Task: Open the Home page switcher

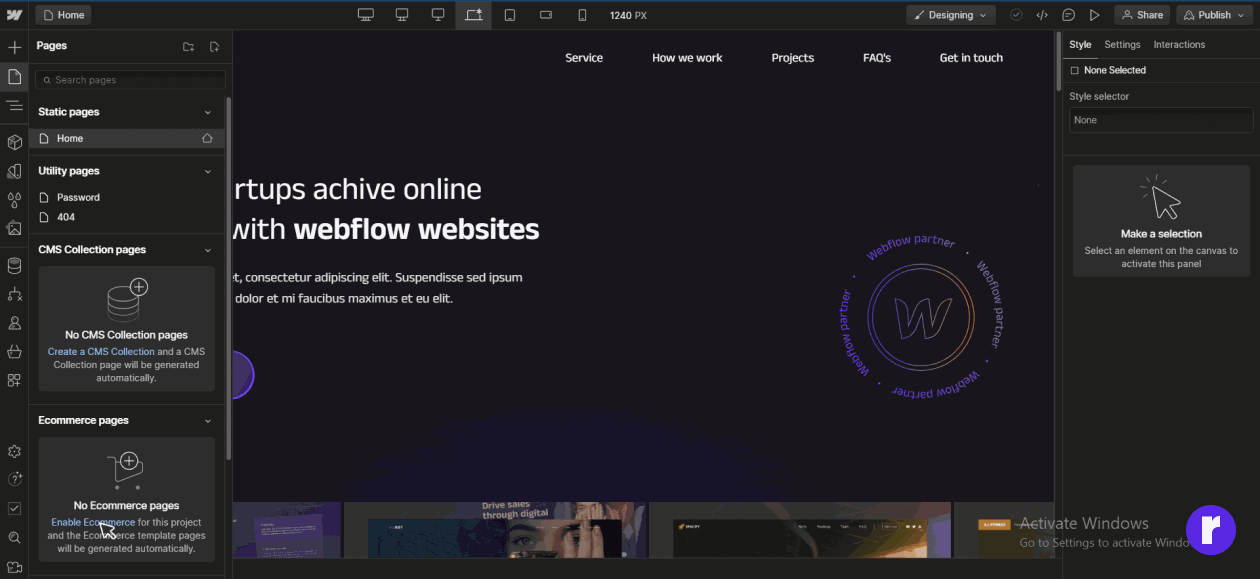Action: [x=64, y=15]
